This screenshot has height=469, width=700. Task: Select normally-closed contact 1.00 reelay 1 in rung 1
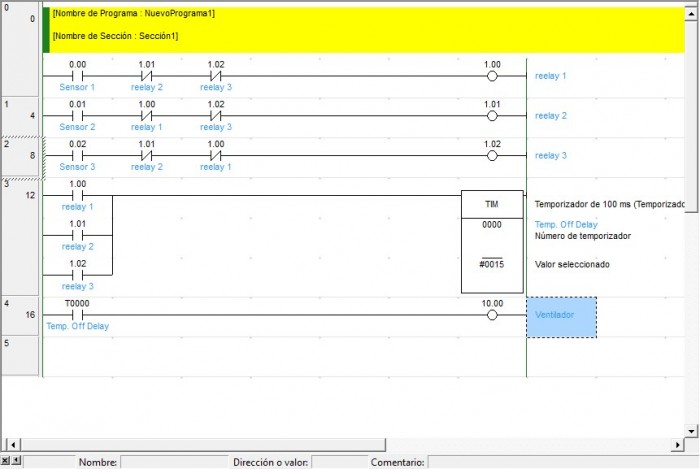[146, 116]
